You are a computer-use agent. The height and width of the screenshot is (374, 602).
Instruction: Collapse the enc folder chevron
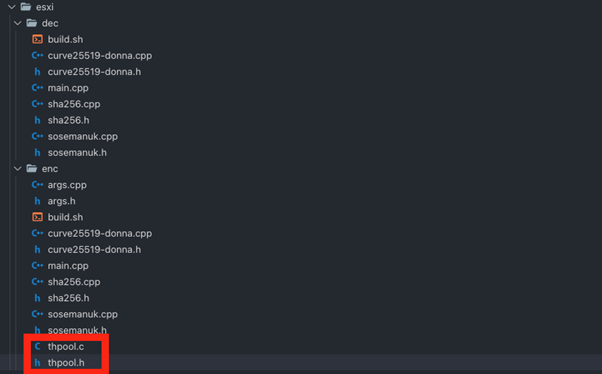(18, 169)
